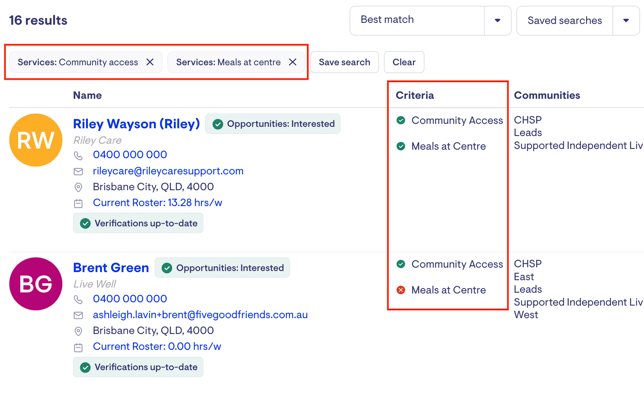
Task: Open Riley Wayson's profile link
Action: (x=136, y=124)
